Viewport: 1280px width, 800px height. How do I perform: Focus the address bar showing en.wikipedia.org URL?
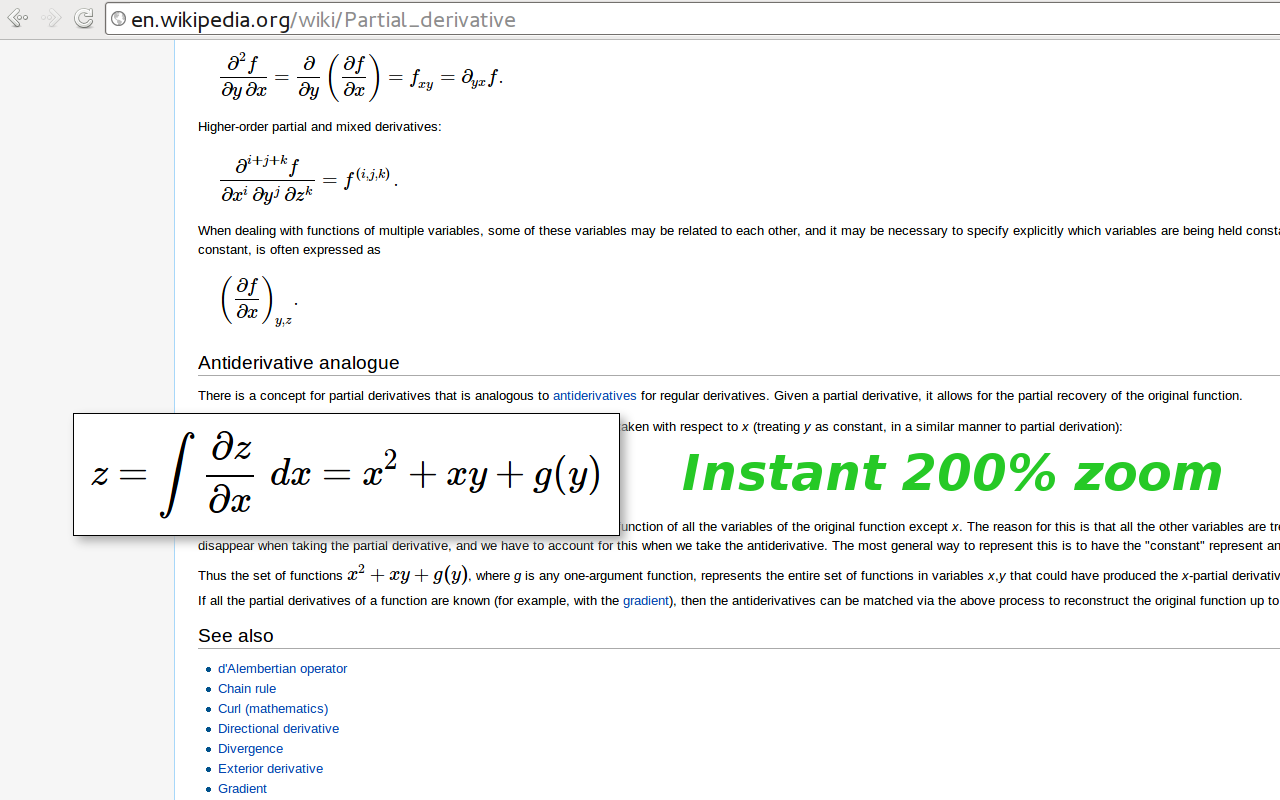692,19
